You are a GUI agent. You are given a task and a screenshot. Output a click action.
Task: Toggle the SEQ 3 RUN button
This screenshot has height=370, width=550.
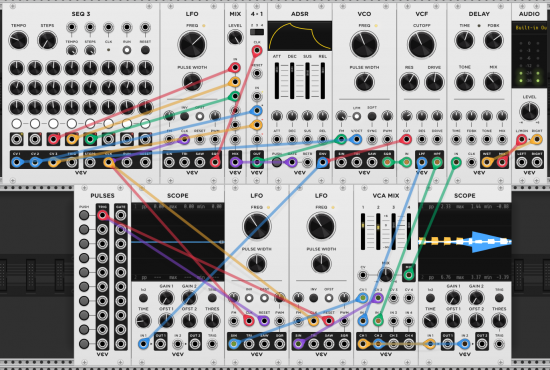click(127, 50)
